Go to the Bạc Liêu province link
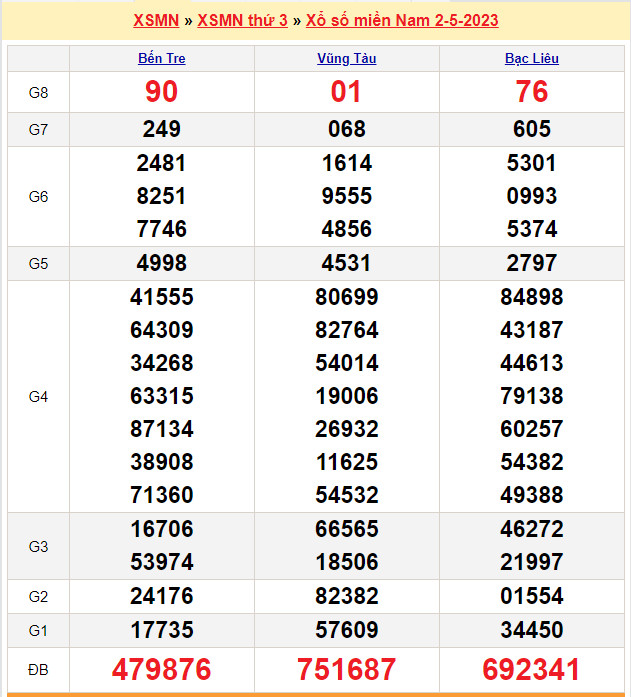This screenshot has width=631, height=697. [532, 58]
